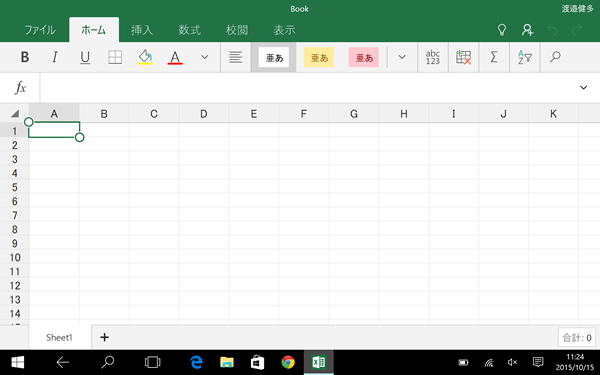Image resolution: width=600 pixels, height=375 pixels.
Task: Switch to the 表示 tab
Action: (x=284, y=30)
